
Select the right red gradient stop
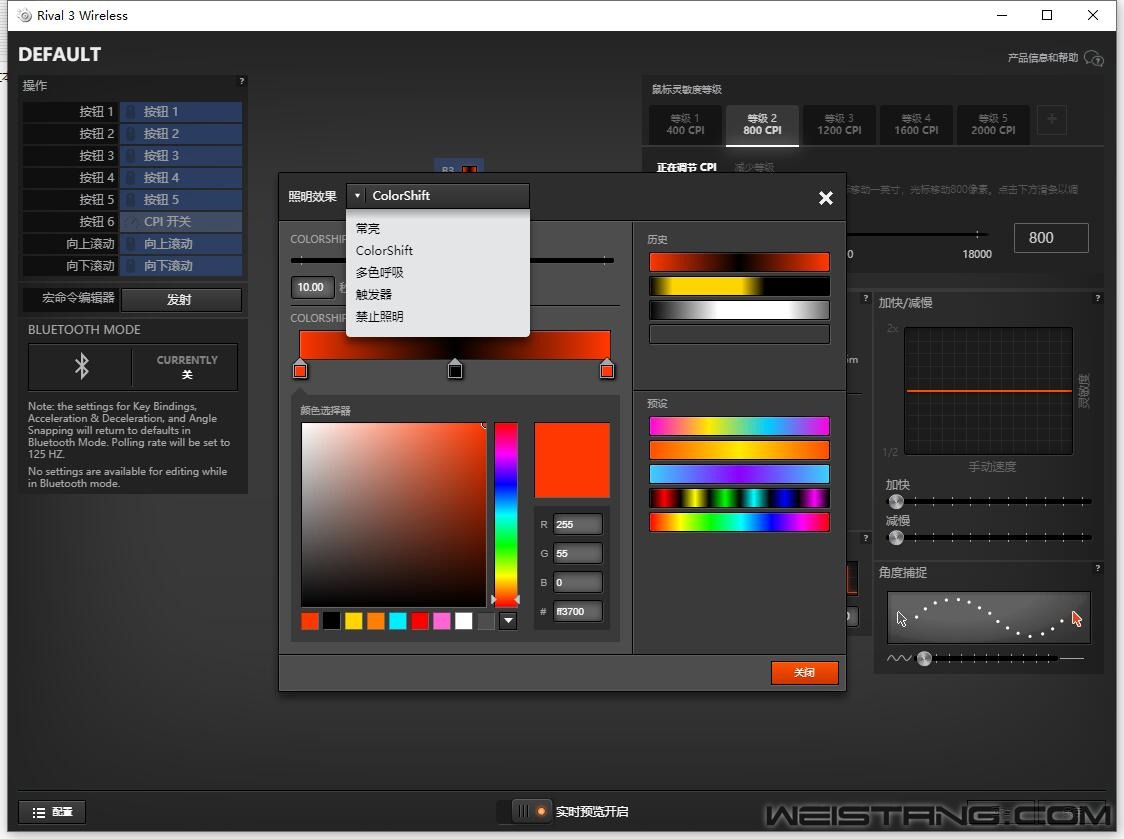tap(607, 370)
